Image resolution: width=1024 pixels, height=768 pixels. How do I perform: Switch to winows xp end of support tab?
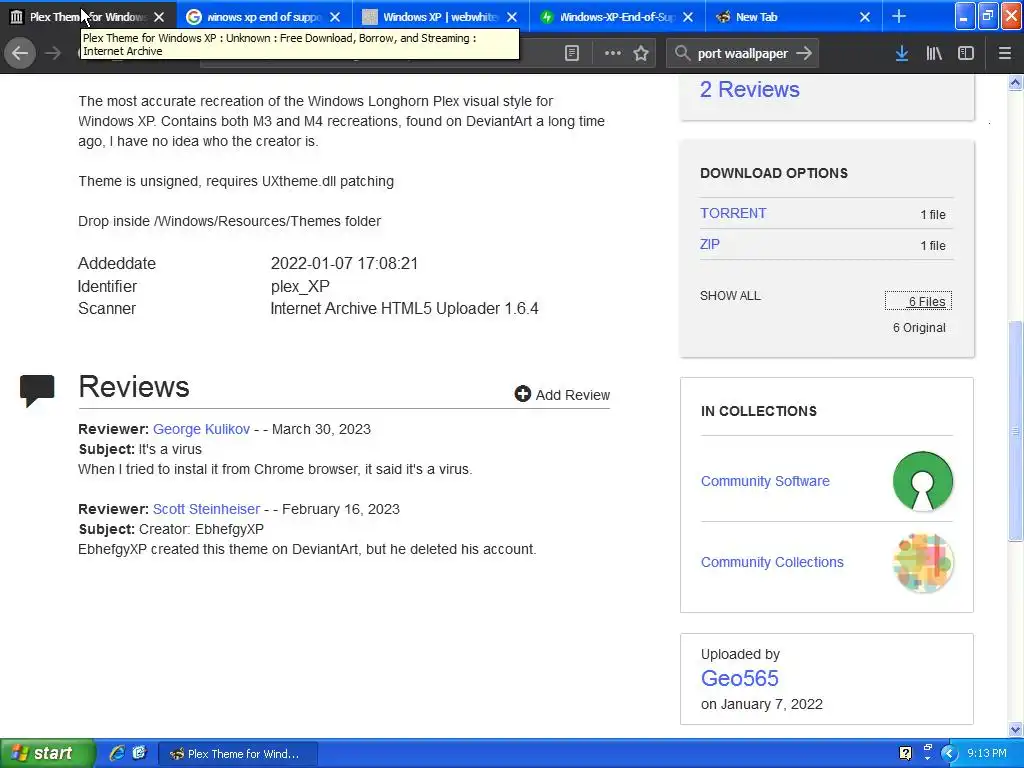264,17
